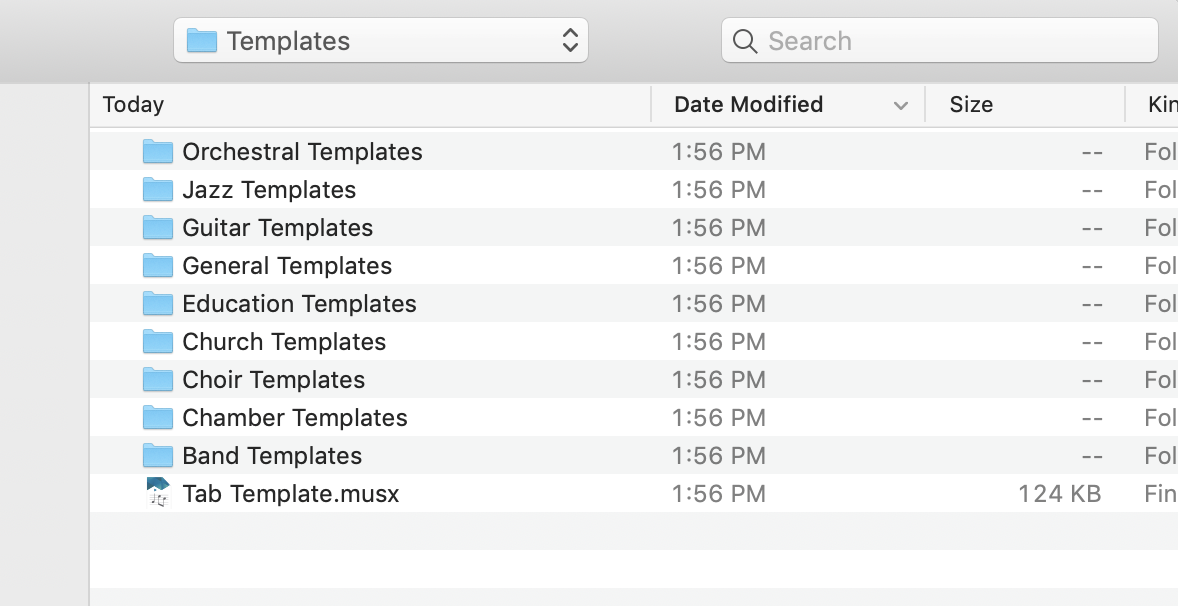The image size is (1178, 606).
Task: Click the Band Templates folder icon
Action: 158,456
